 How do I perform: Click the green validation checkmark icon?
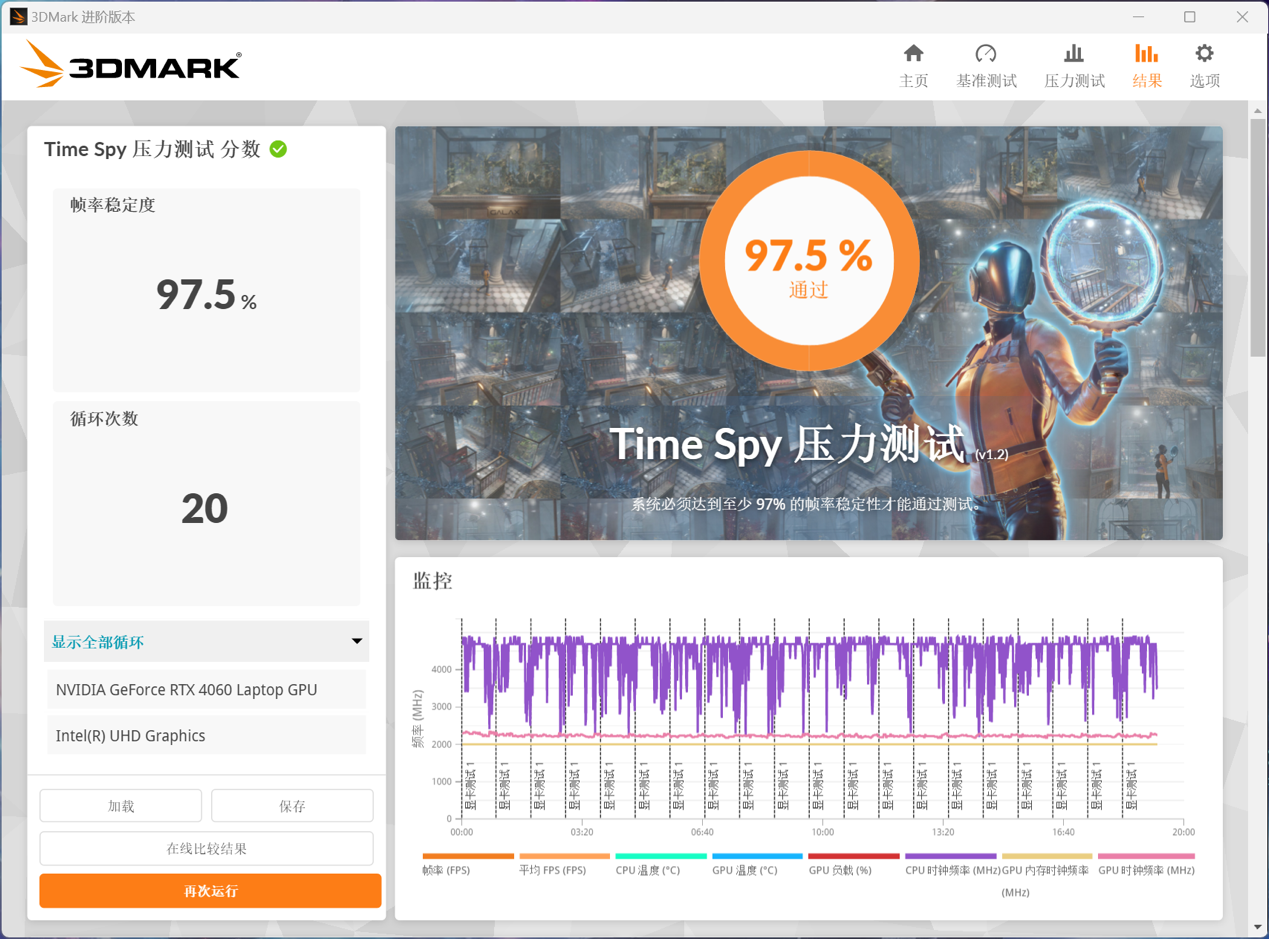(278, 149)
